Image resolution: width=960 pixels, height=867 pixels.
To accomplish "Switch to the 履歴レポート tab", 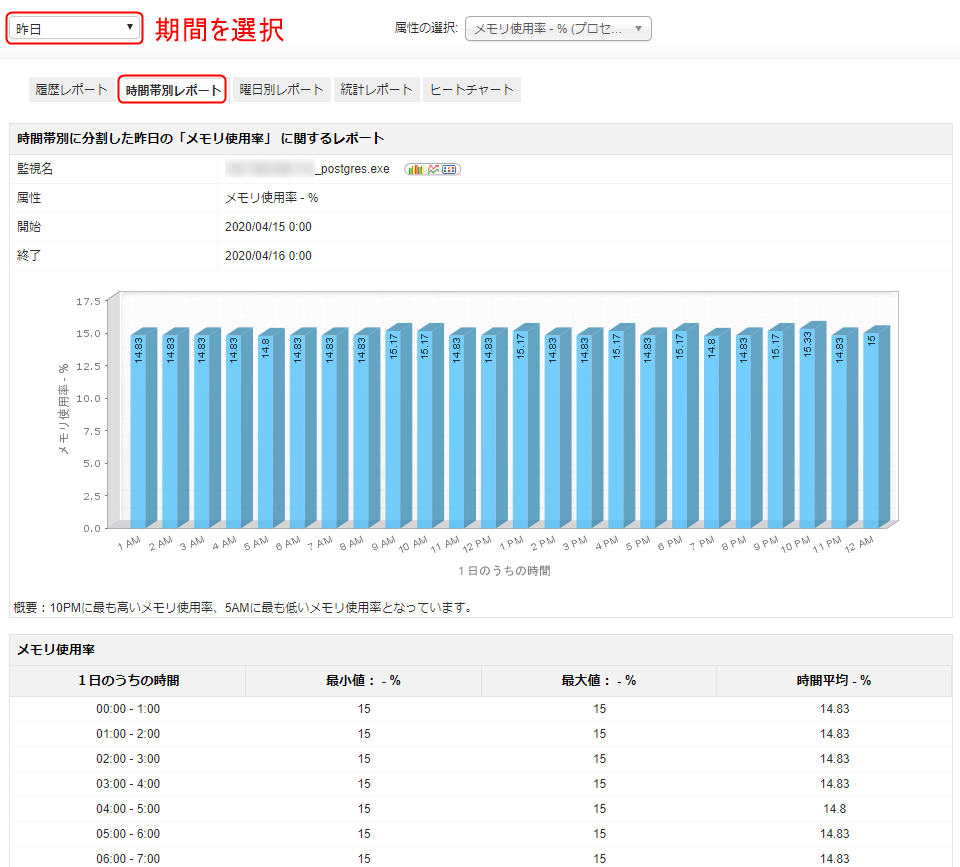I will point(71,90).
